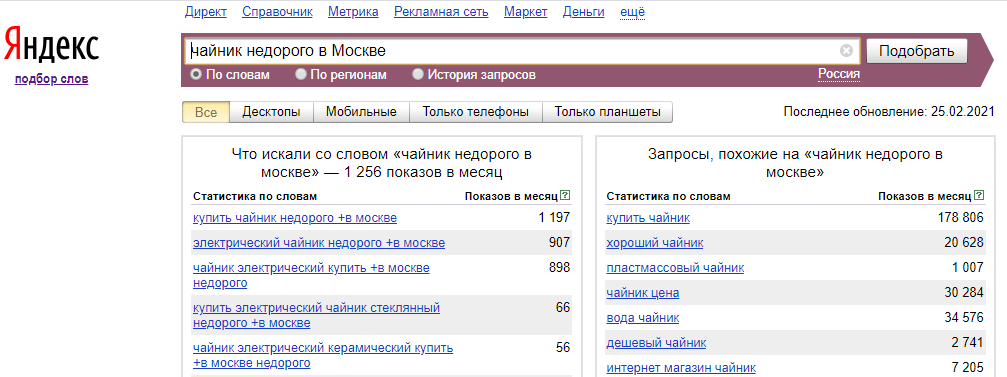
Task: Open 'чайник электрический купить +в москве недорого' query
Action: tap(311, 275)
